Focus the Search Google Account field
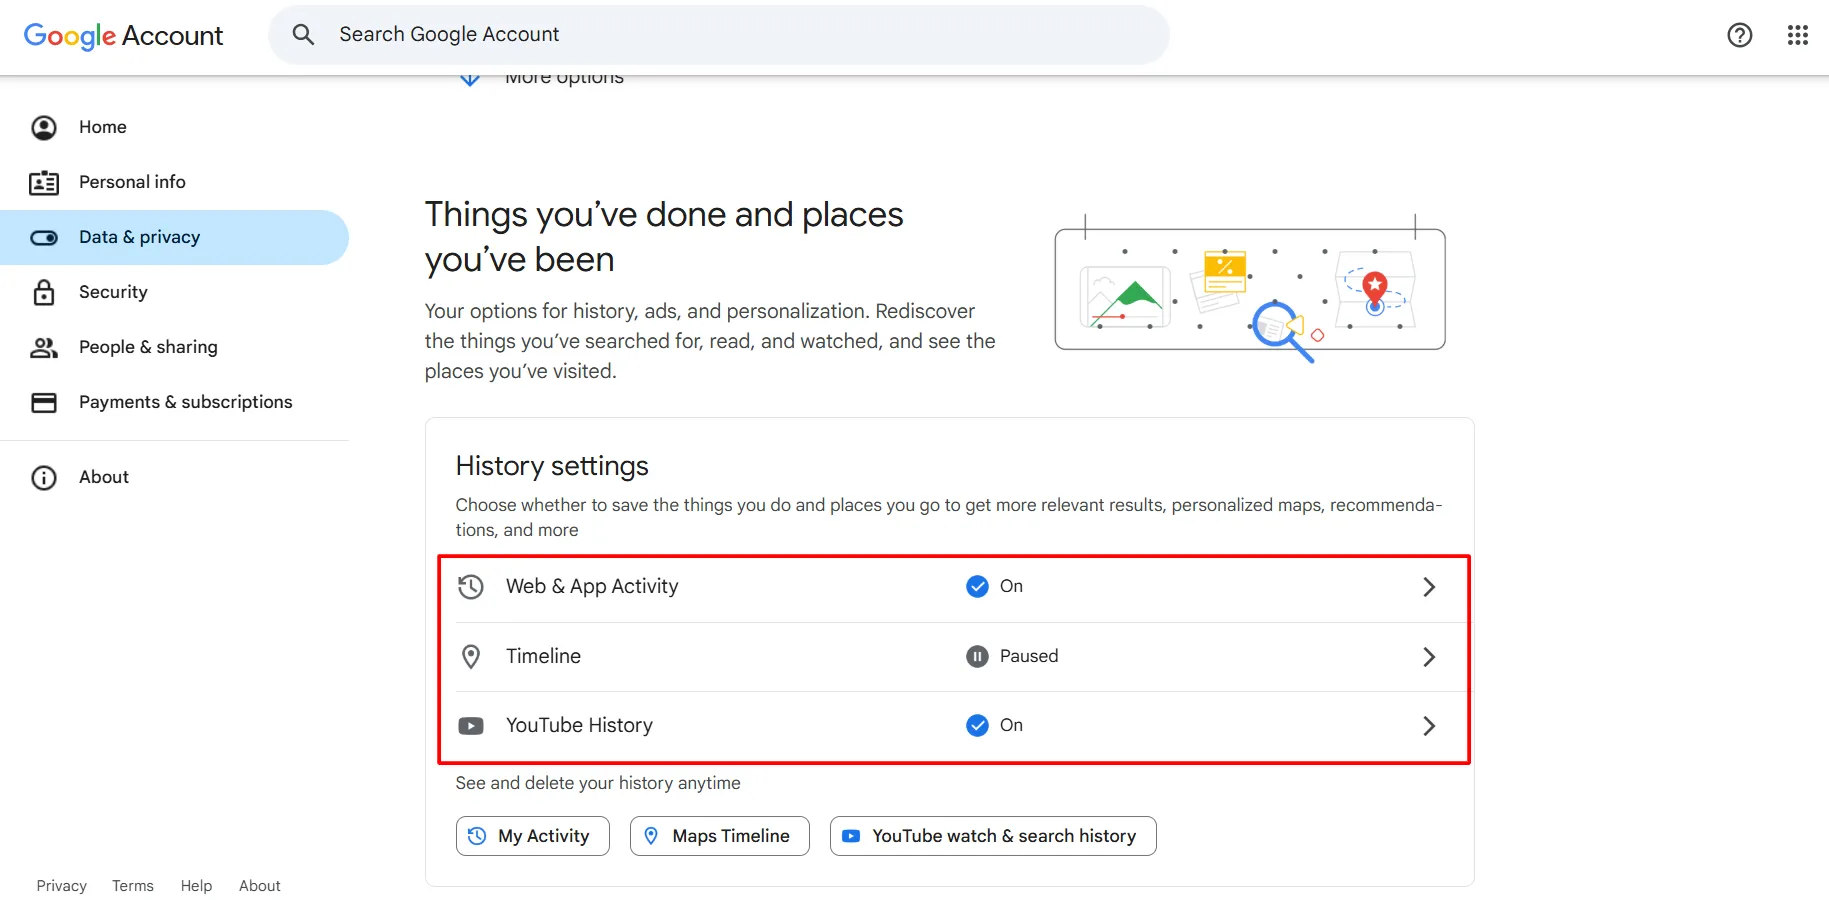1829x909 pixels. [x=719, y=35]
